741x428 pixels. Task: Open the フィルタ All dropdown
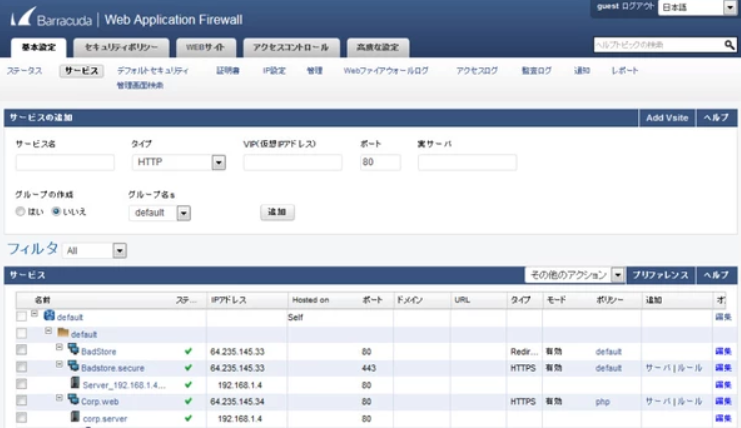pos(95,250)
